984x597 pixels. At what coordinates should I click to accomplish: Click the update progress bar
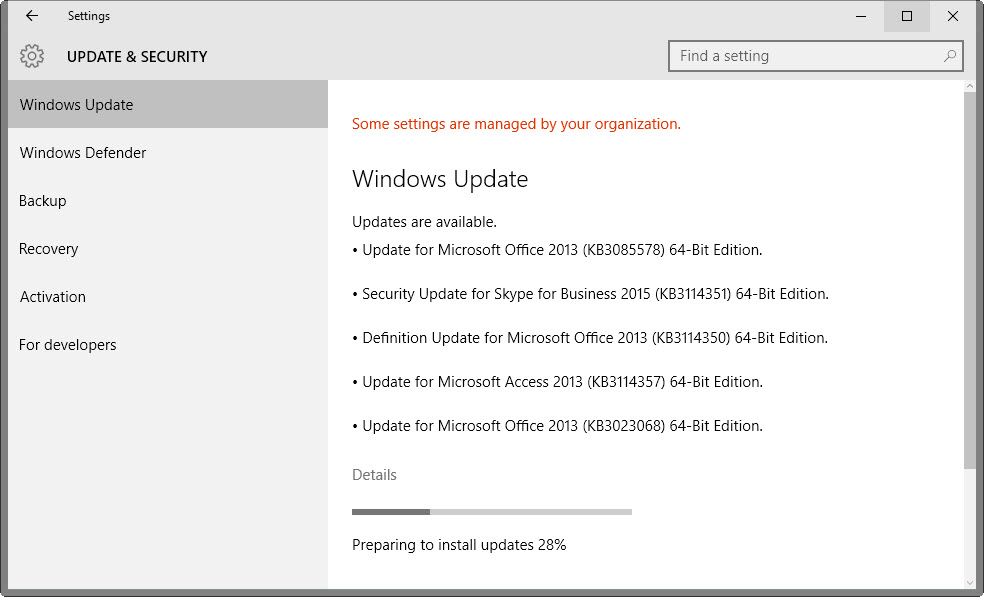[x=492, y=512]
